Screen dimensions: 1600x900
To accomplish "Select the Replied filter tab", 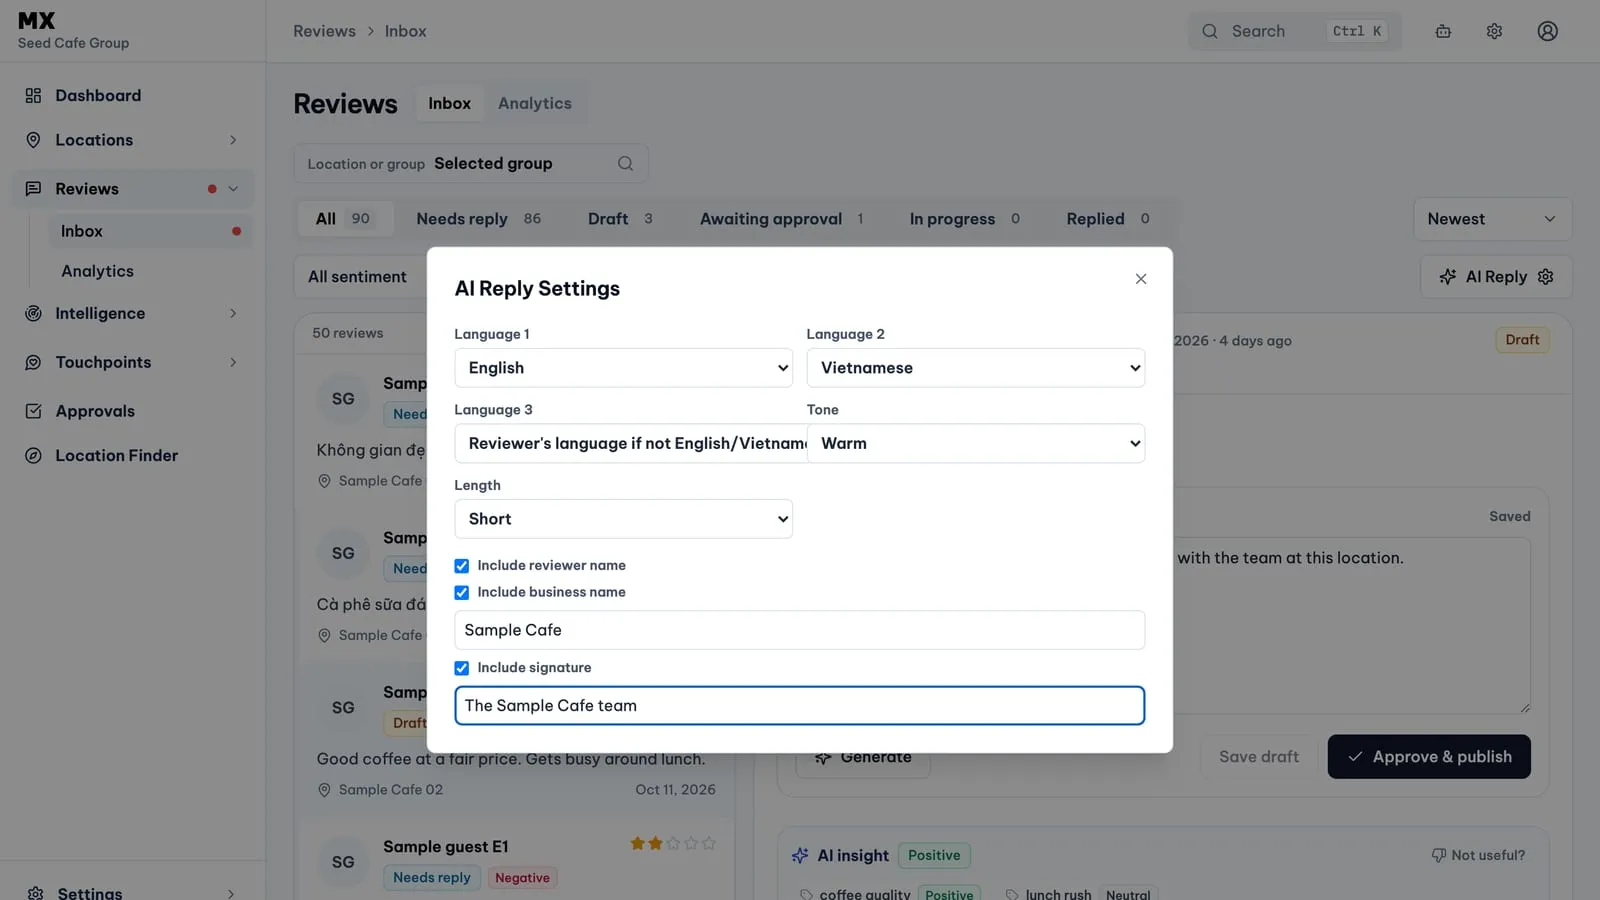I will click(1108, 219).
